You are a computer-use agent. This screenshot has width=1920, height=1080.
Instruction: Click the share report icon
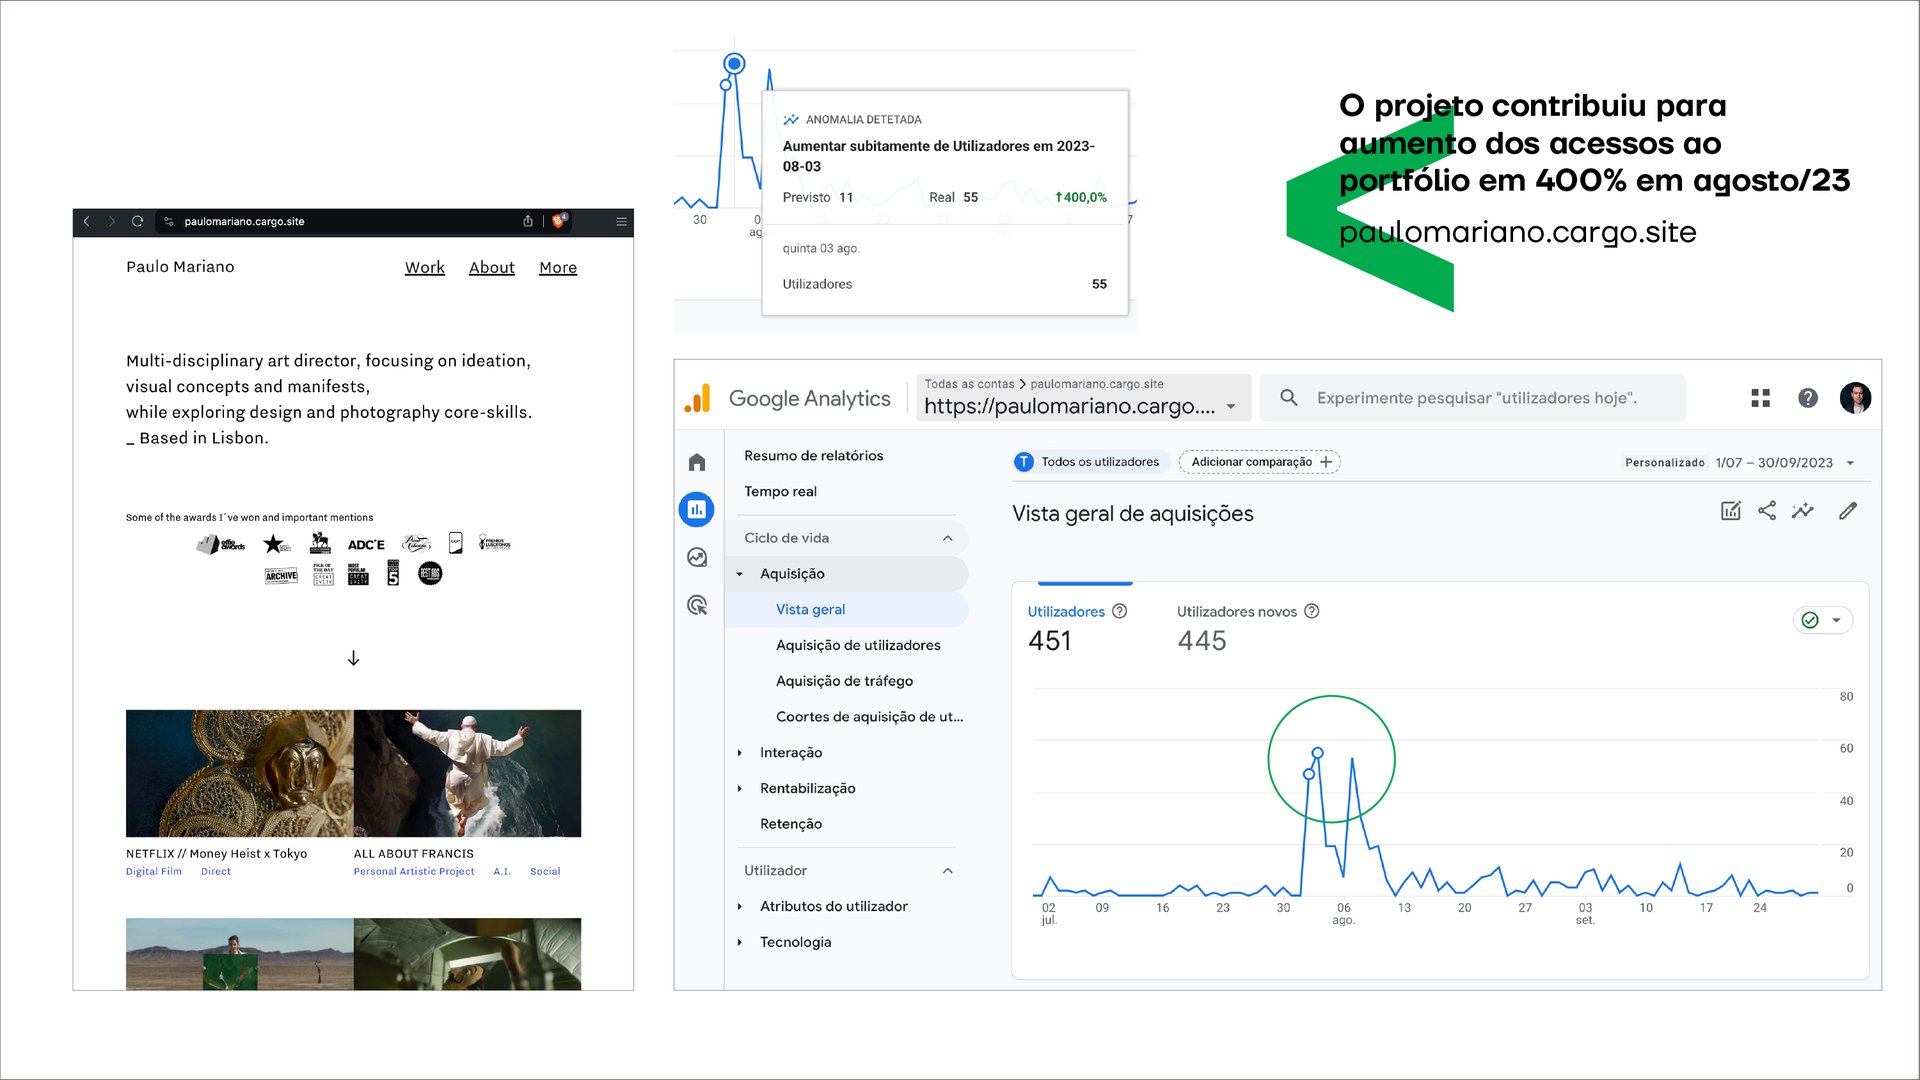(1767, 511)
